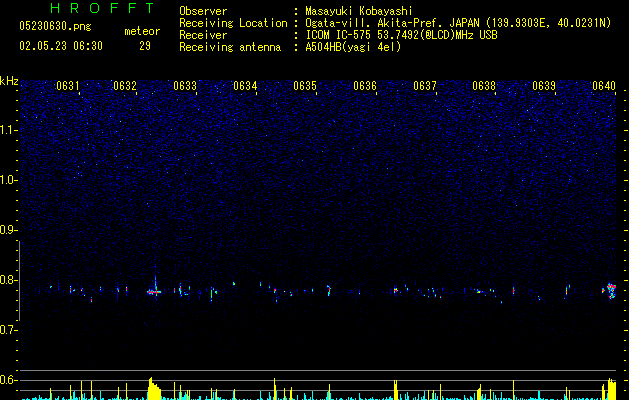Click the ICOM IC-575 receiver text
This screenshot has height=400, width=629.
pos(402,35)
